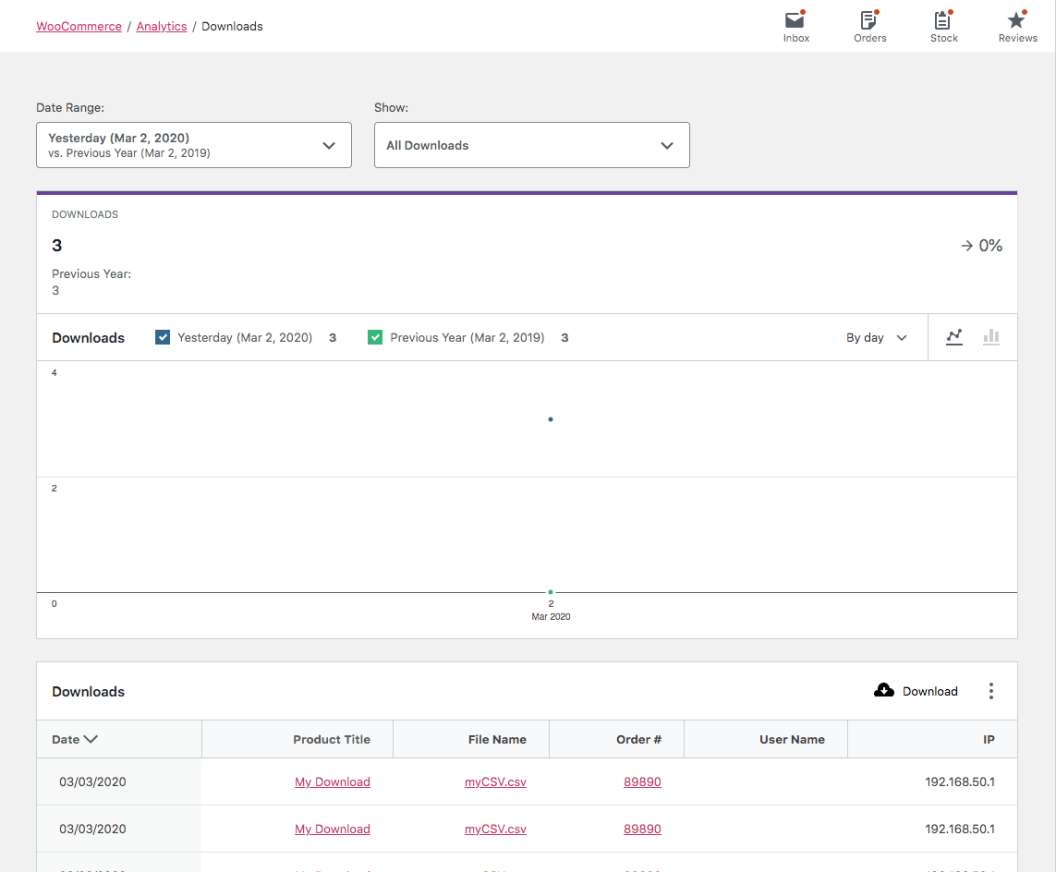1056x872 pixels.
Task: Open the Downloads table options menu
Action: pos(991,690)
